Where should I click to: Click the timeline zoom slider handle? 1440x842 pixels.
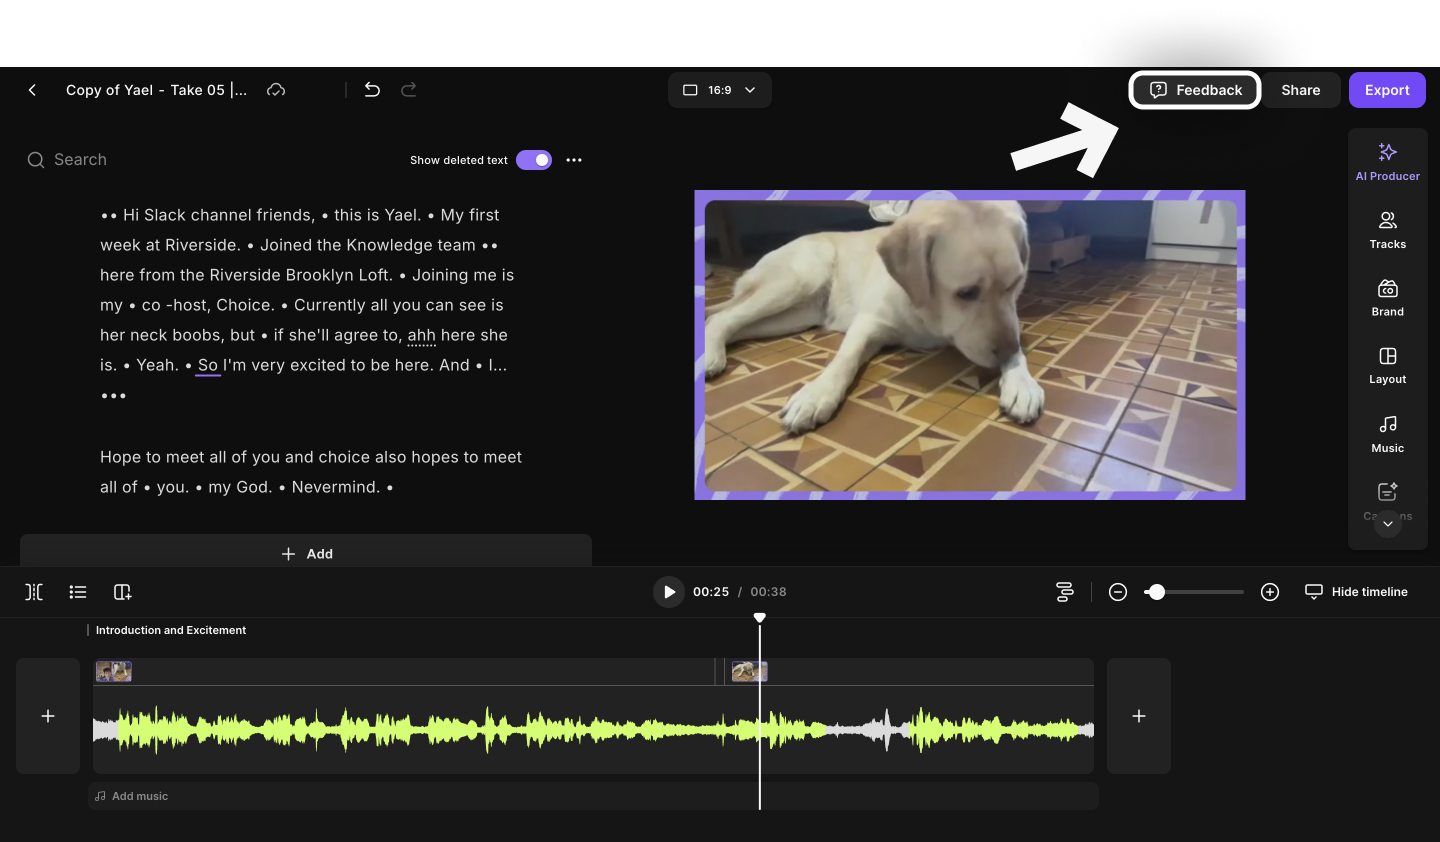click(1156, 592)
